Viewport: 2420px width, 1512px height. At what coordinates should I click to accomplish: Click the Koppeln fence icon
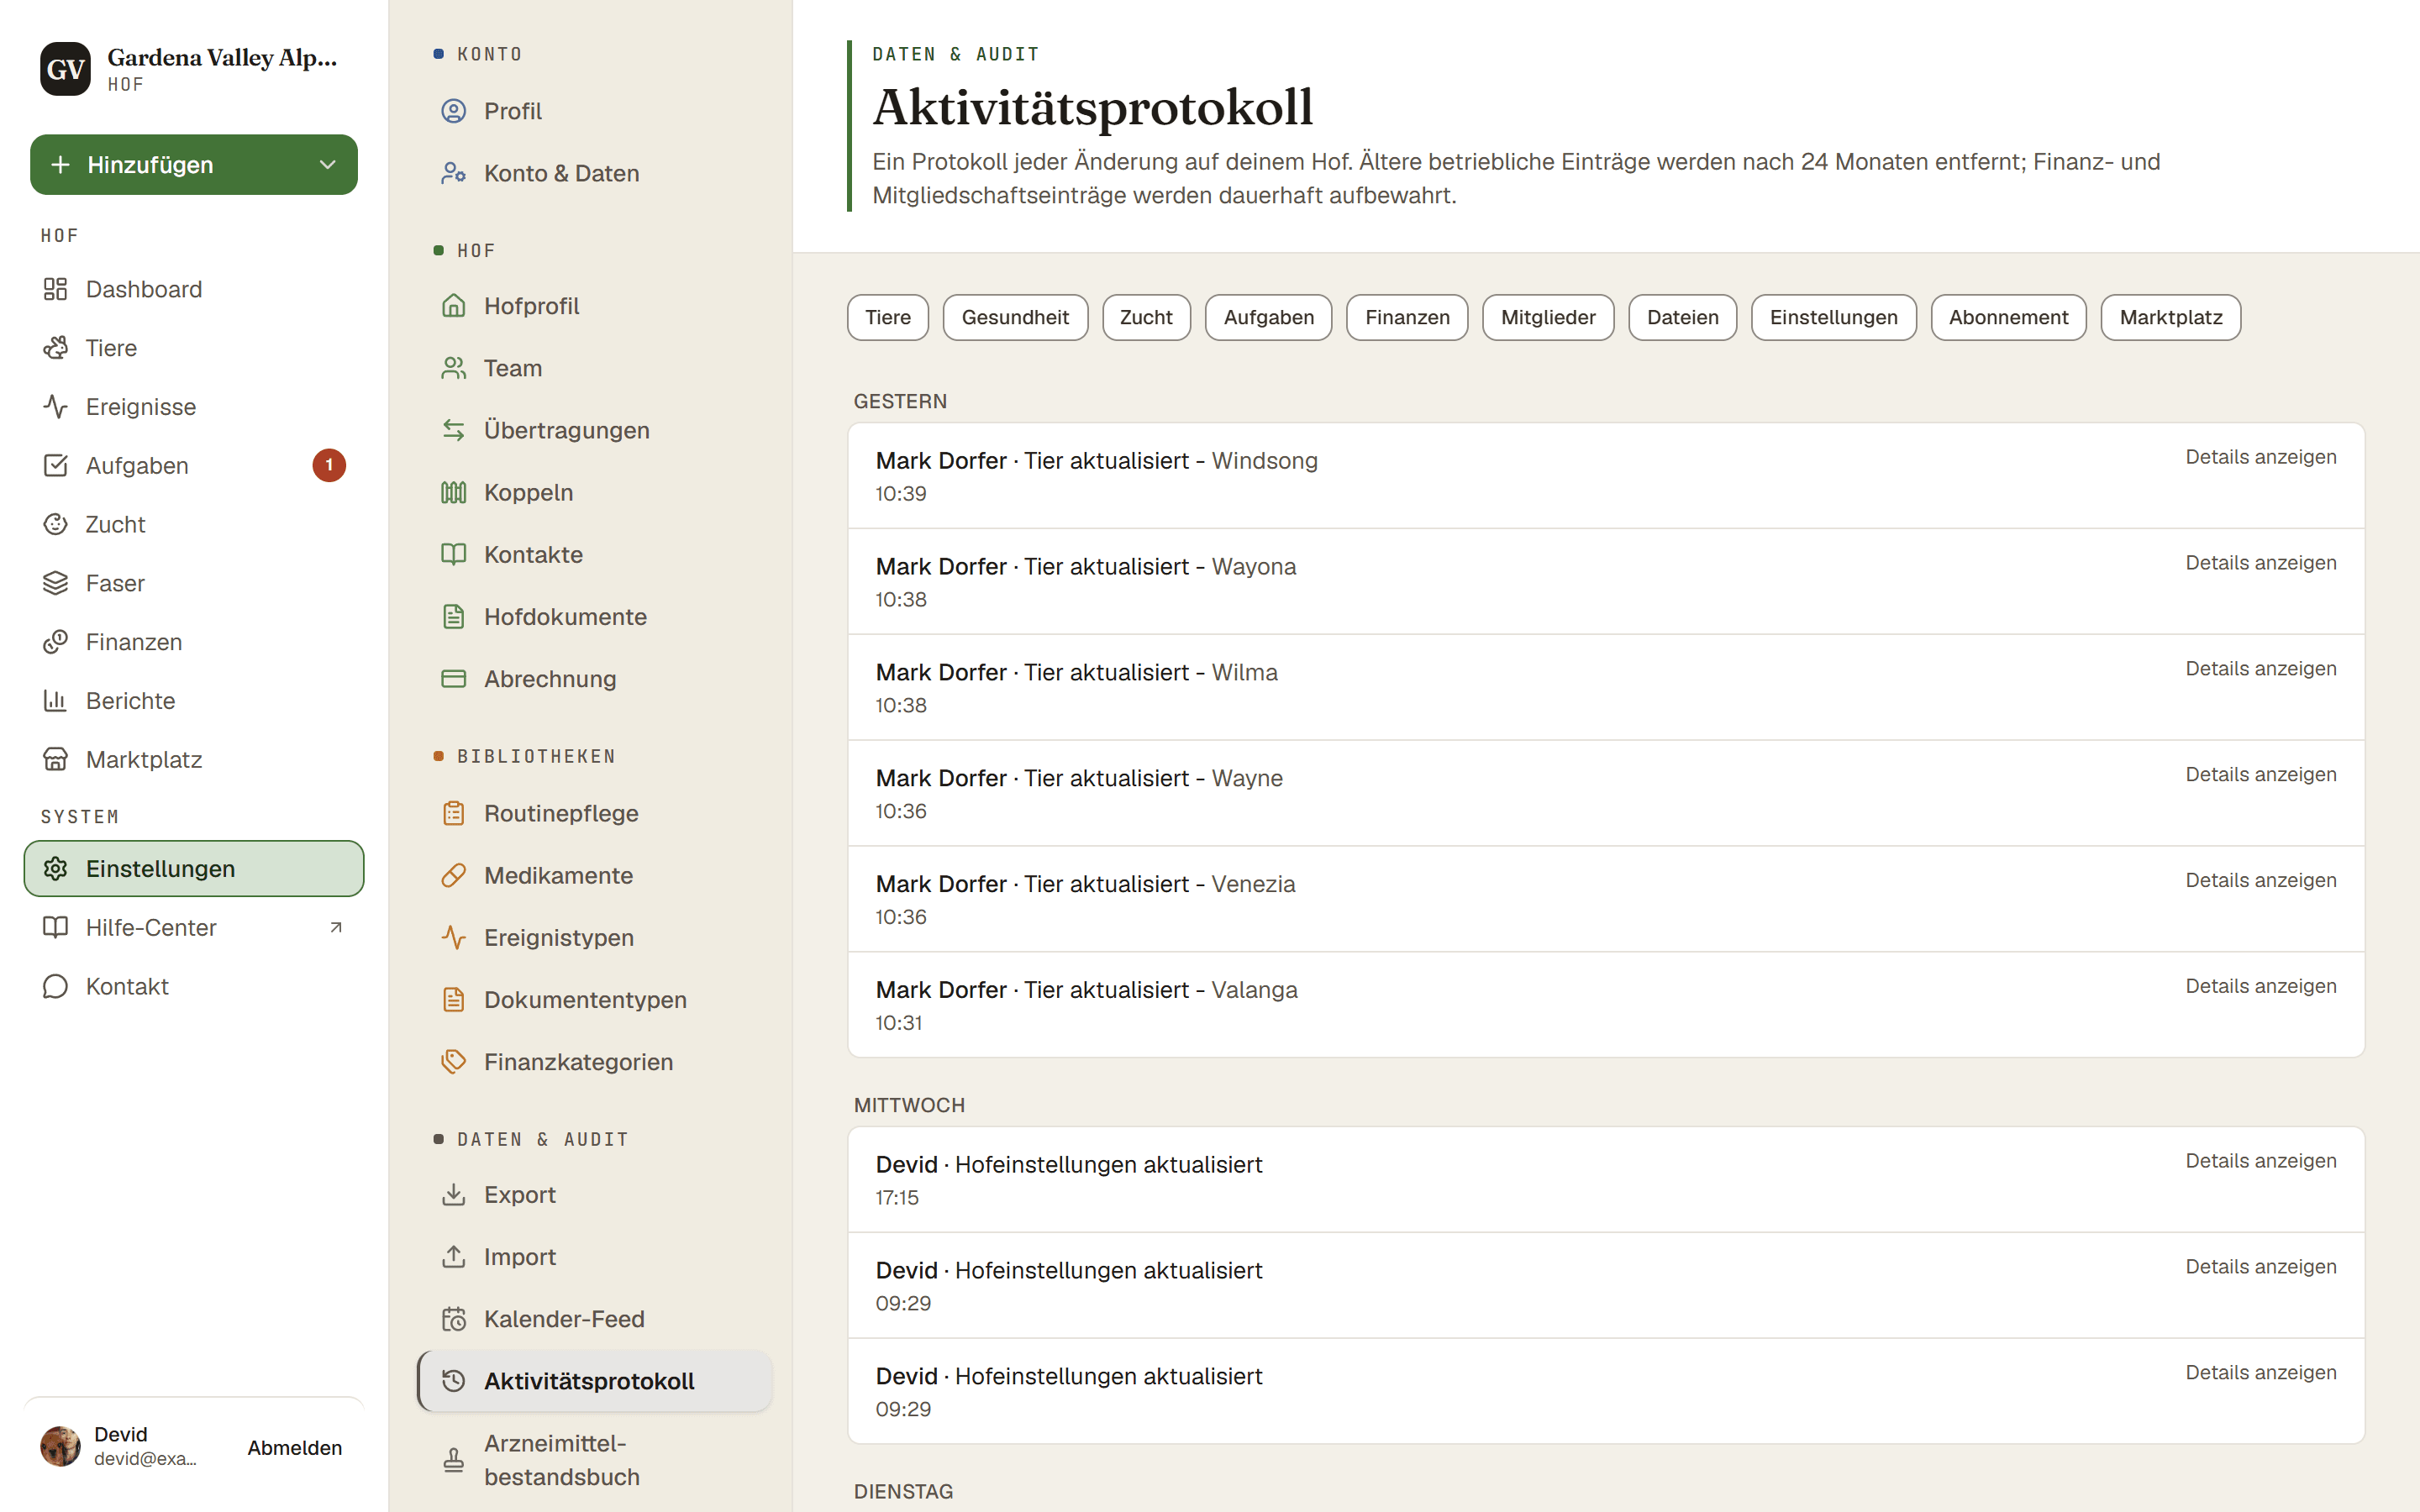[454, 492]
